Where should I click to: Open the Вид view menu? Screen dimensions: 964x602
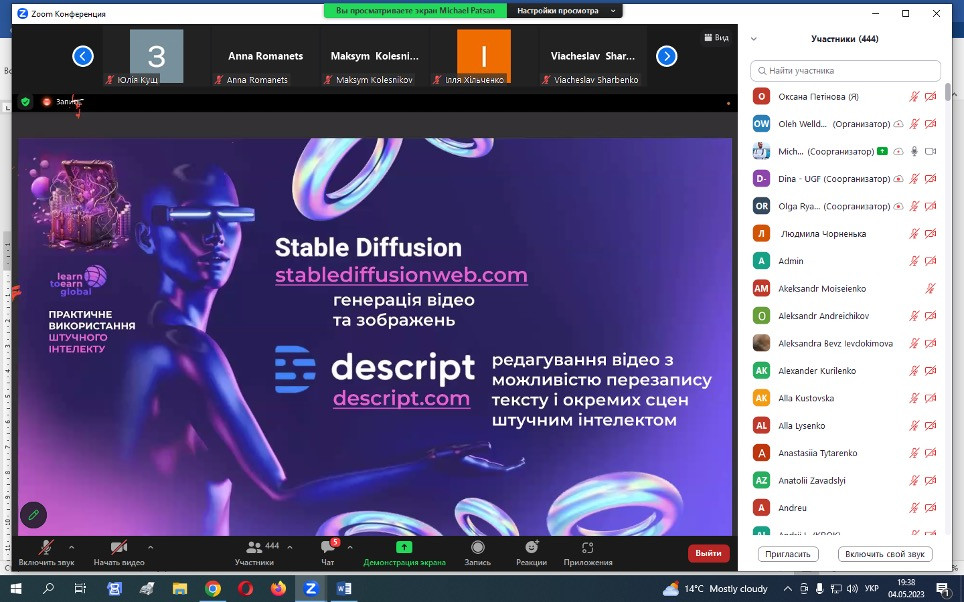point(716,38)
